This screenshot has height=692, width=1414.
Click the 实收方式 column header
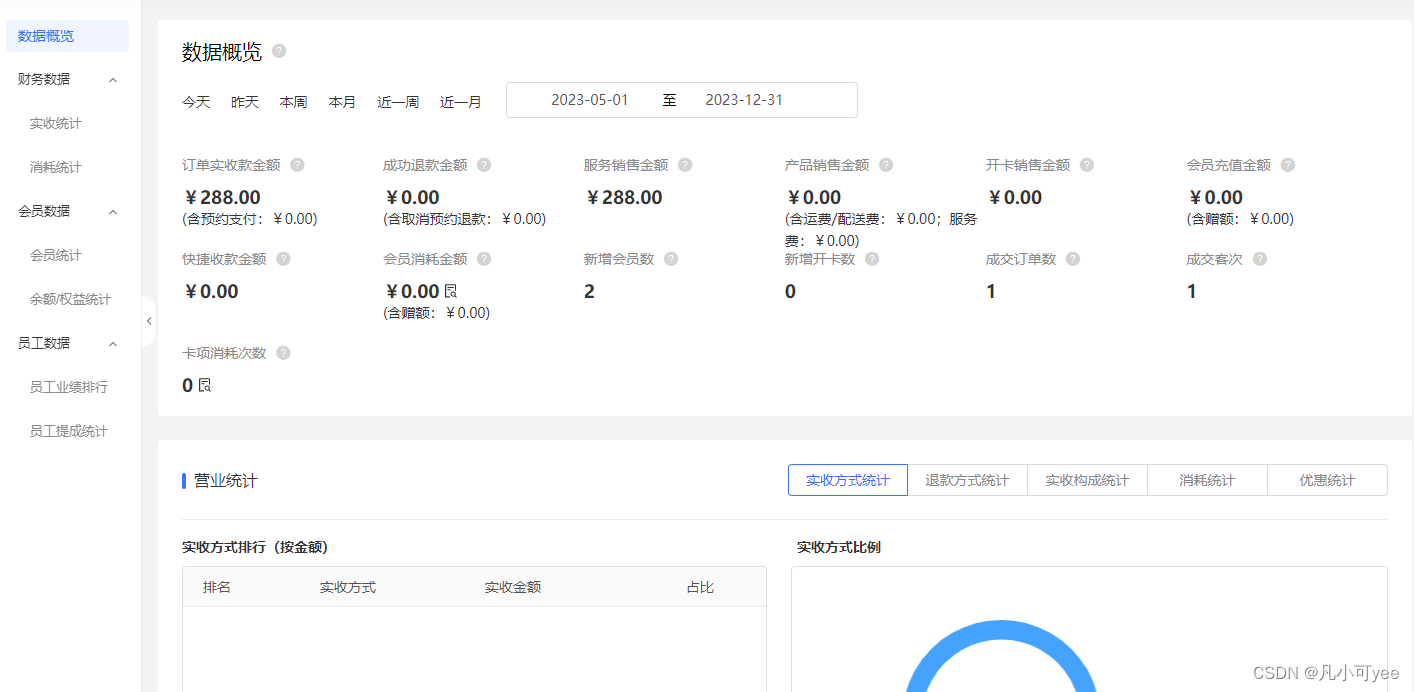tap(348, 587)
